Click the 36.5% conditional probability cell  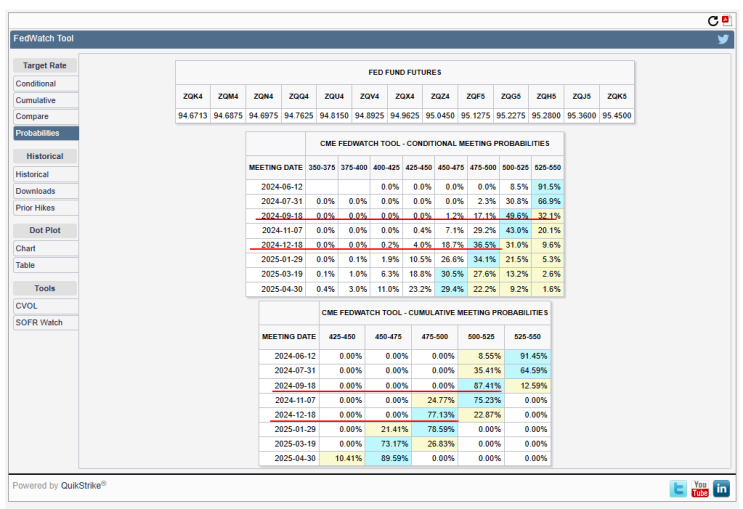click(483, 245)
